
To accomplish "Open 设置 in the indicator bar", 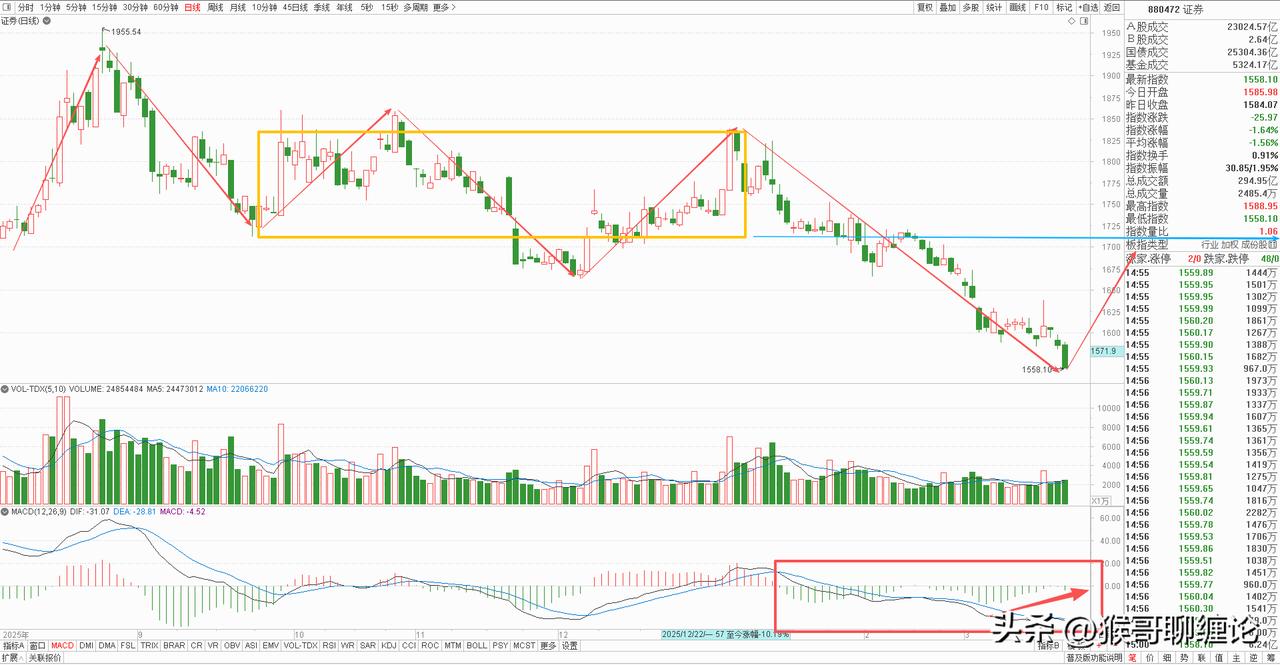I will pyautogui.click(x=569, y=645).
